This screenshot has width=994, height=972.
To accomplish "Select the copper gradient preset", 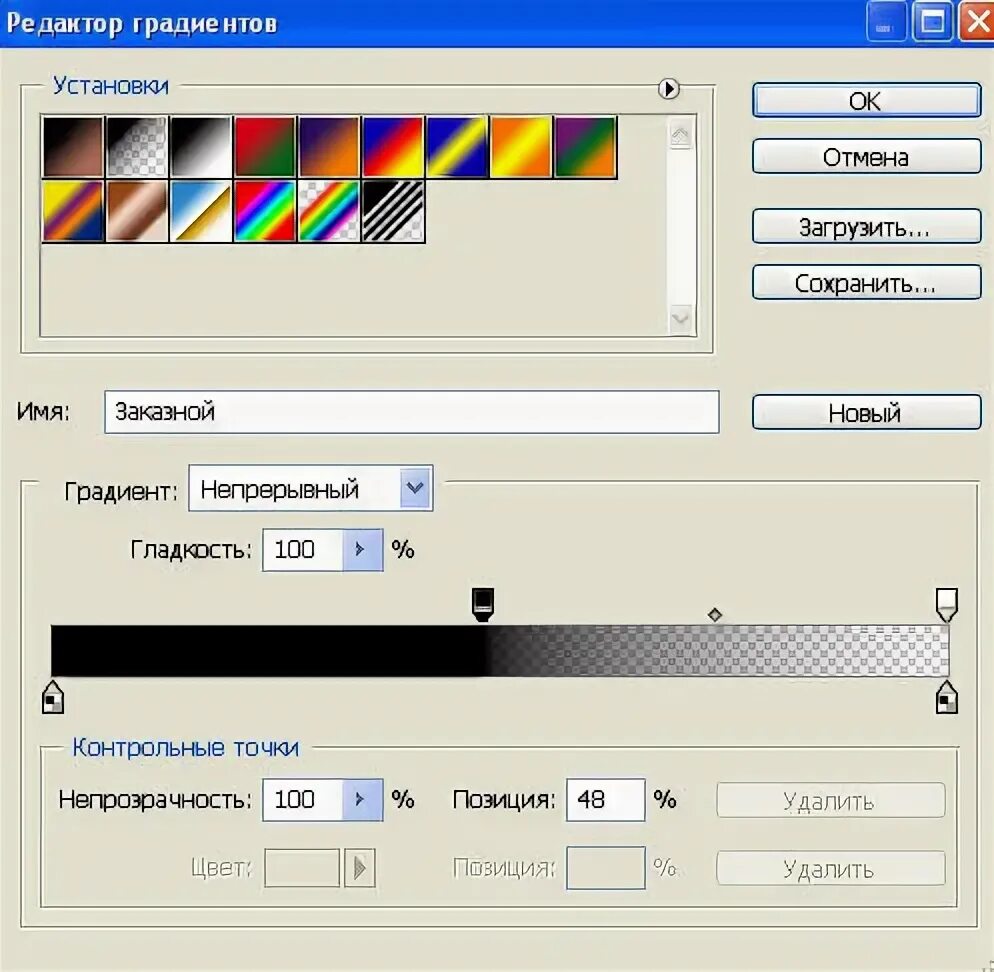I will pos(137,211).
